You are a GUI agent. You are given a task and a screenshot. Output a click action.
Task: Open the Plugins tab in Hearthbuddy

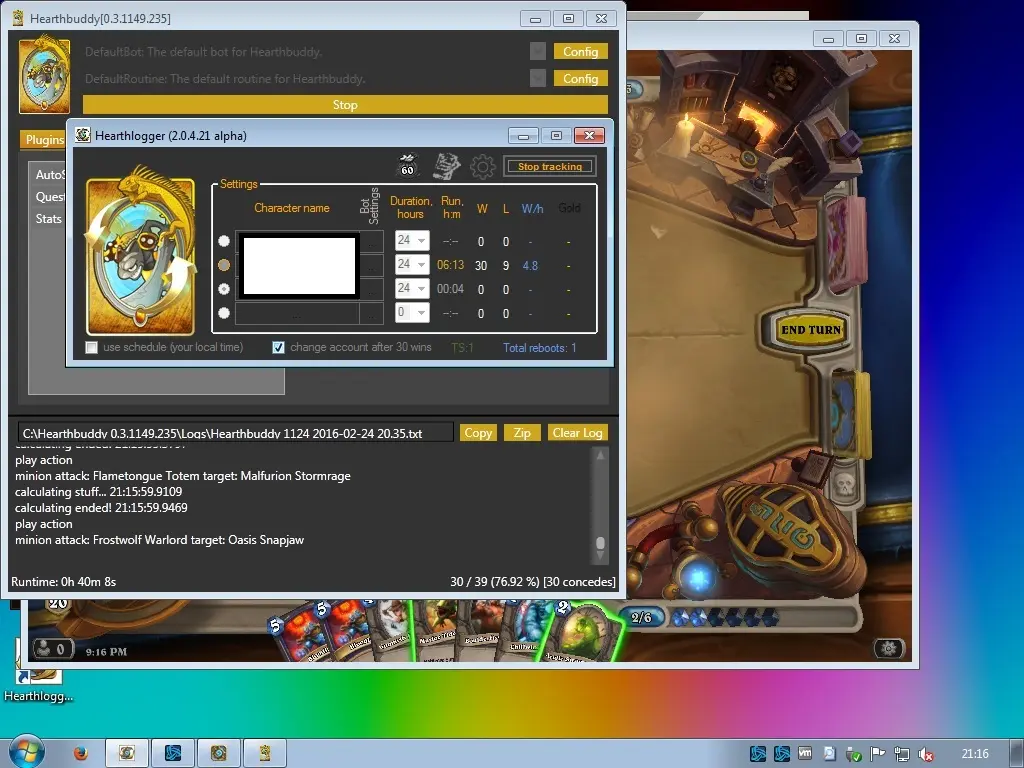(43, 139)
